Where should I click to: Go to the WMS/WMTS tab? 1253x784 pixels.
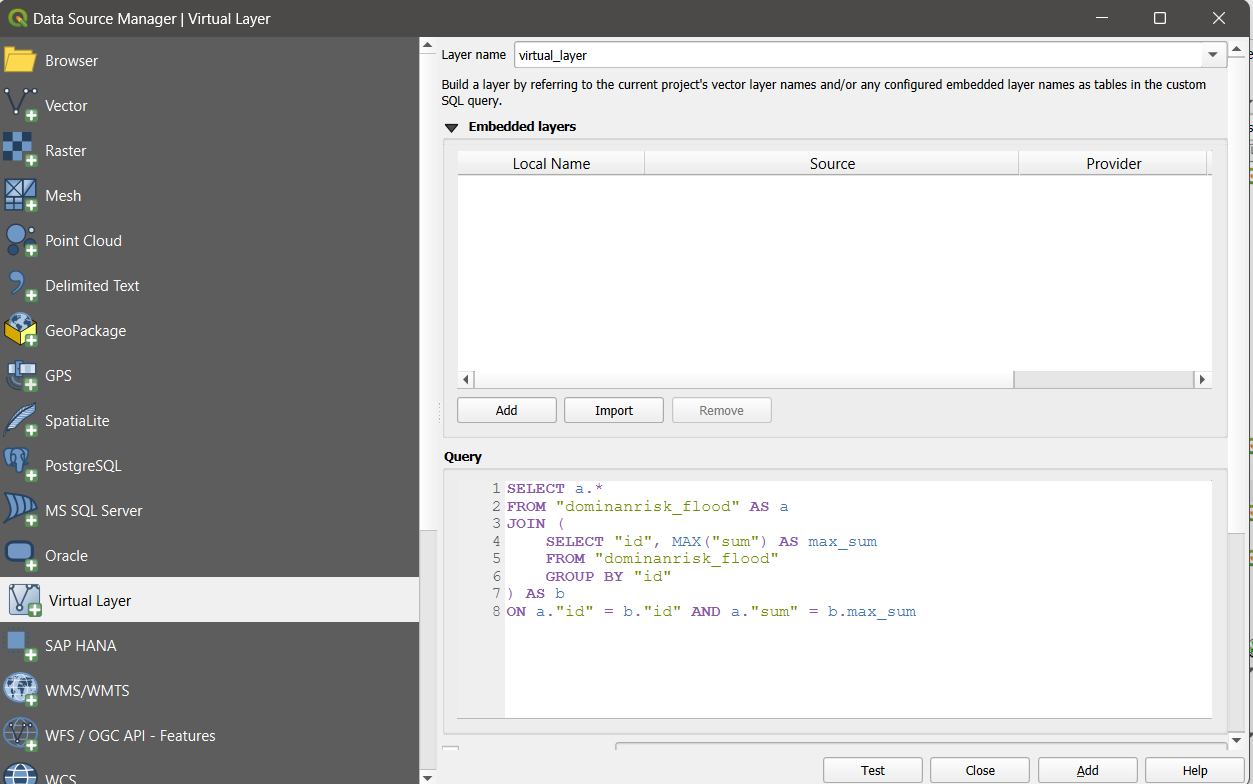pos(86,691)
